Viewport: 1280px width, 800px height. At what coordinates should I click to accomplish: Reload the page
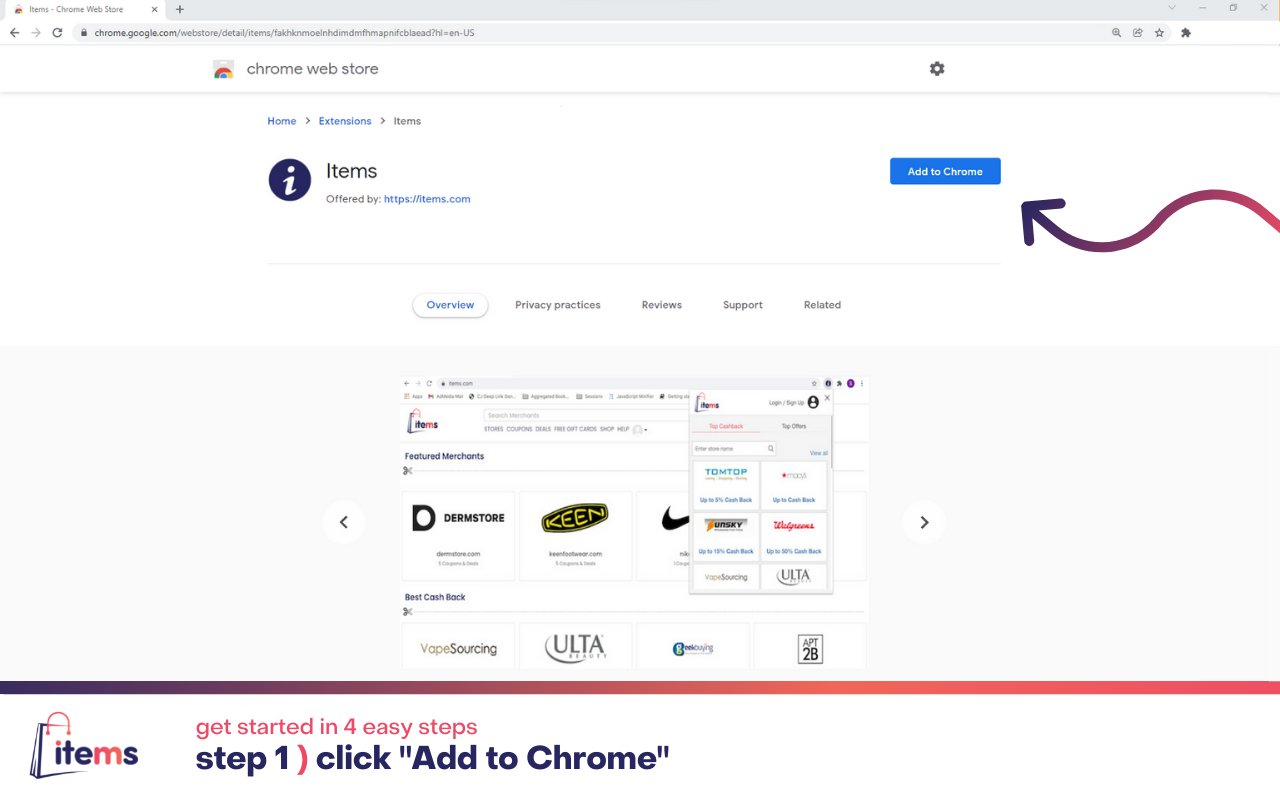[57, 33]
